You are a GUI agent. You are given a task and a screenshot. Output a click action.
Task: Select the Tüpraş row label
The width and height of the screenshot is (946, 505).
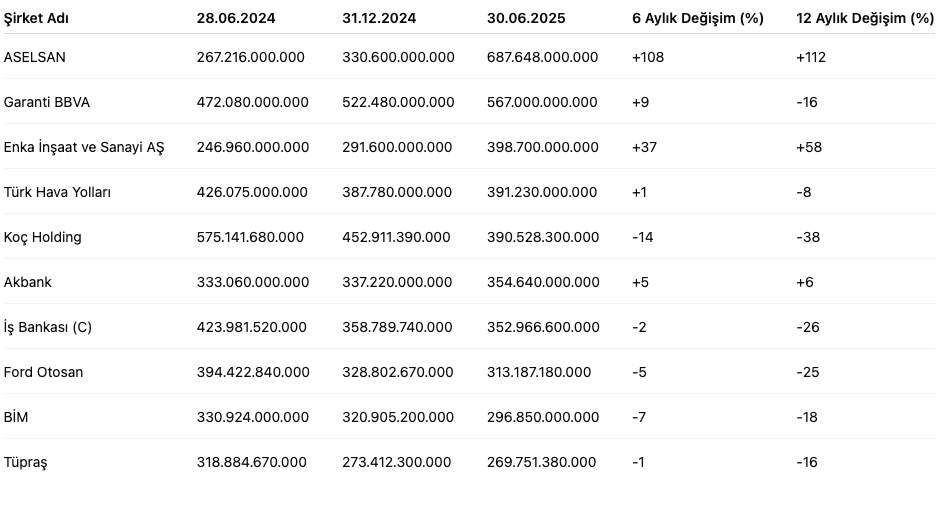point(26,462)
